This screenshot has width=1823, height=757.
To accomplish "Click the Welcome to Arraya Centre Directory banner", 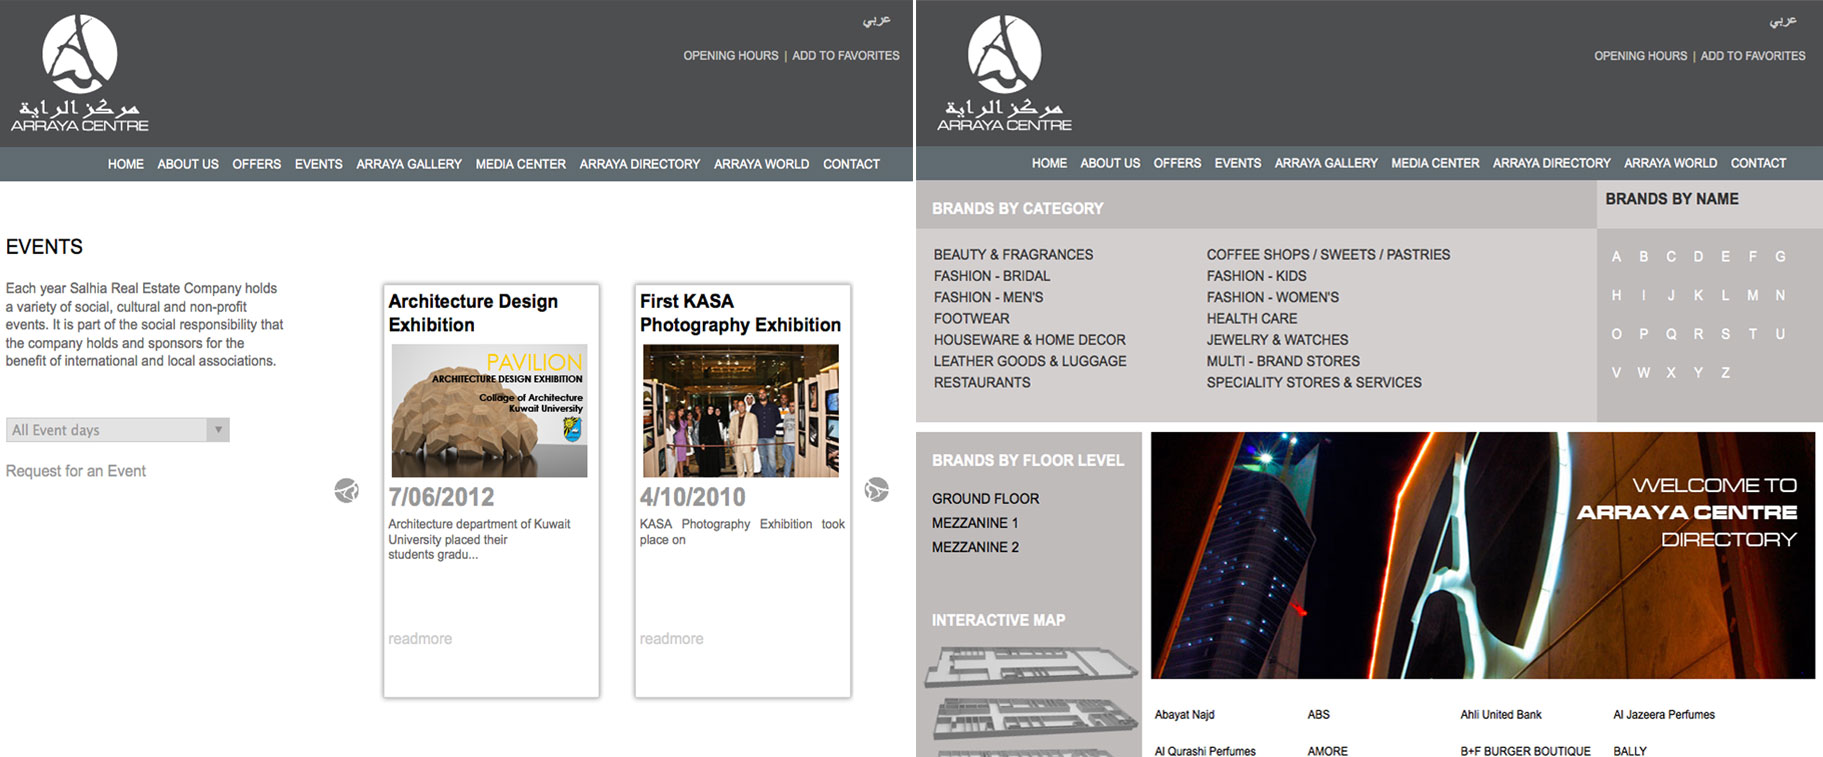I will pos(1483,555).
